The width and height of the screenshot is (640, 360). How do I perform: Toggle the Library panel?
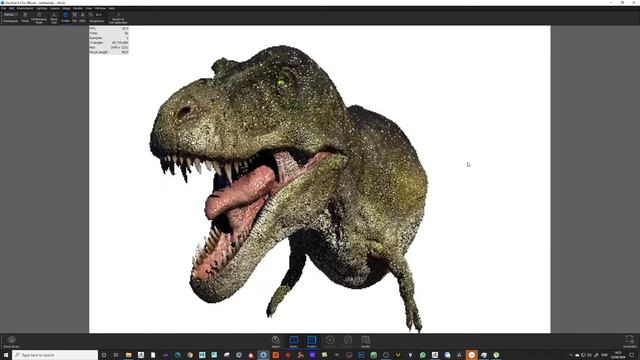(293, 341)
